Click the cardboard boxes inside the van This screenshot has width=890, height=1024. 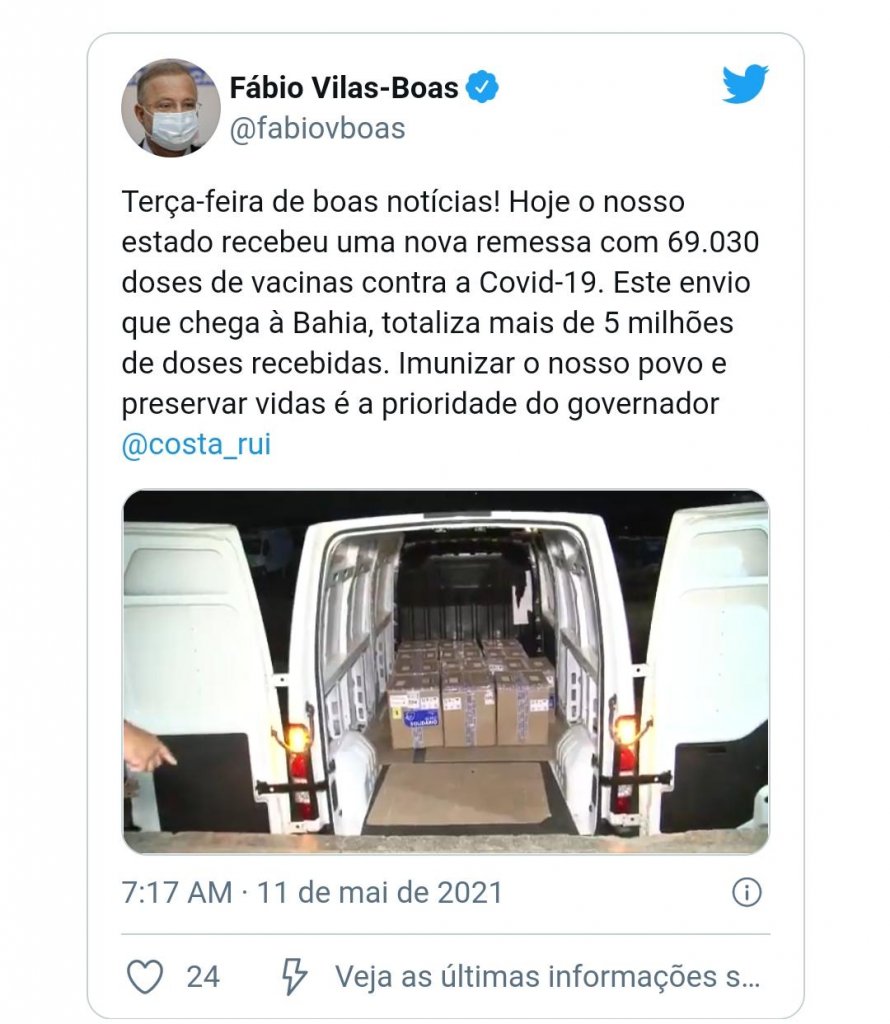tap(471, 692)
